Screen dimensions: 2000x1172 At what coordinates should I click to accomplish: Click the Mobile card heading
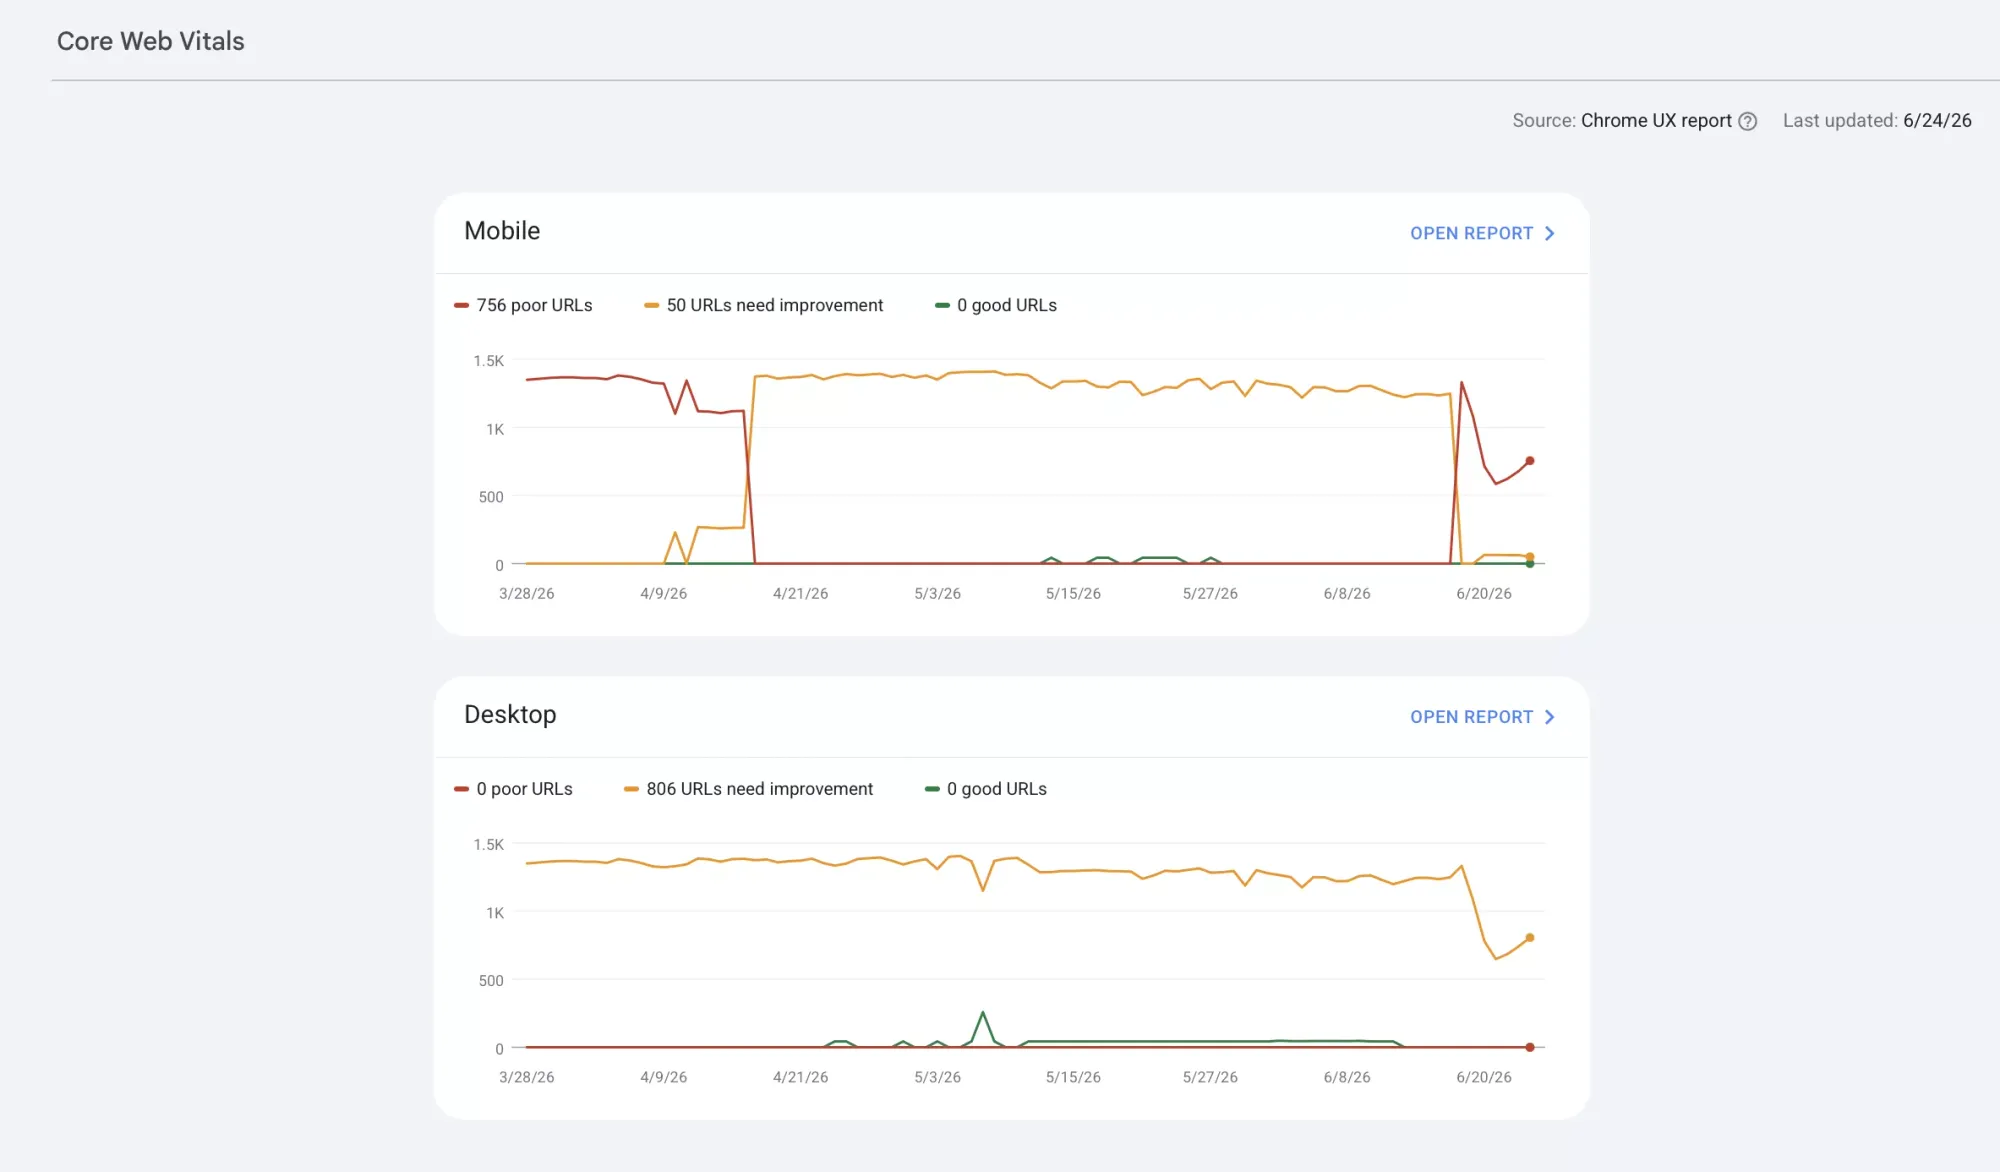(x=502, y=231)
